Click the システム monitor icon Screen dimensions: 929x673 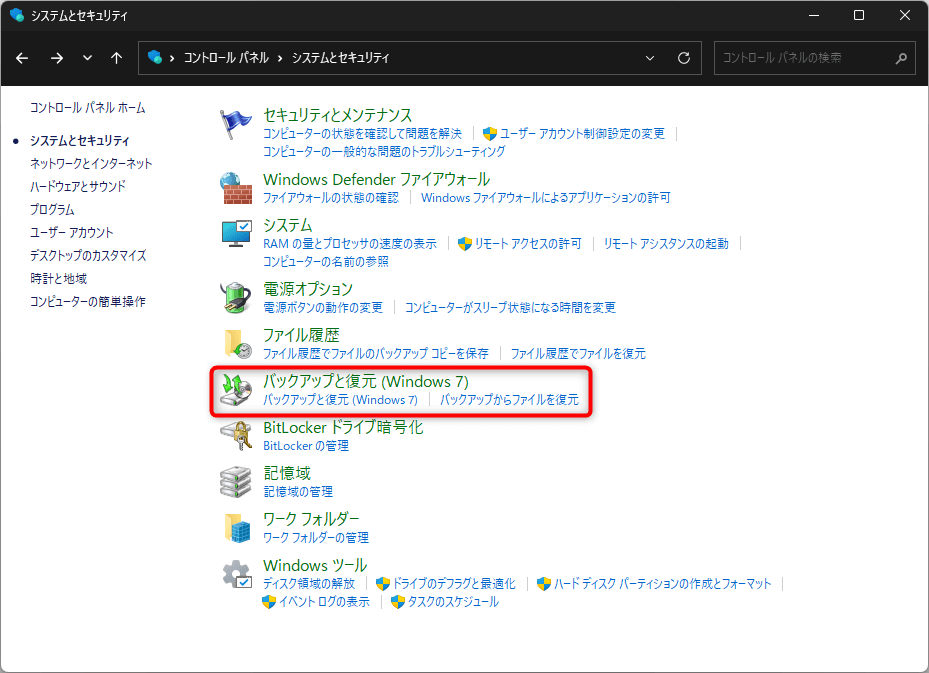(235, 234)
